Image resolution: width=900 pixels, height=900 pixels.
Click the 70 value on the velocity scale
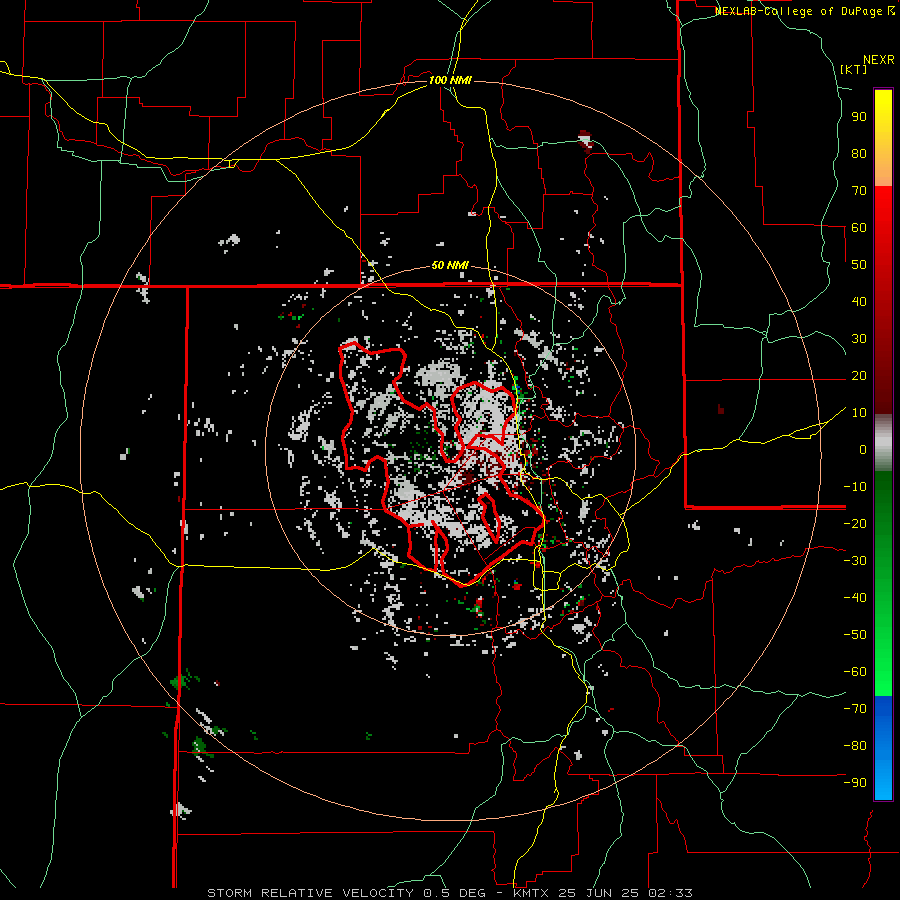click(859, 191)
